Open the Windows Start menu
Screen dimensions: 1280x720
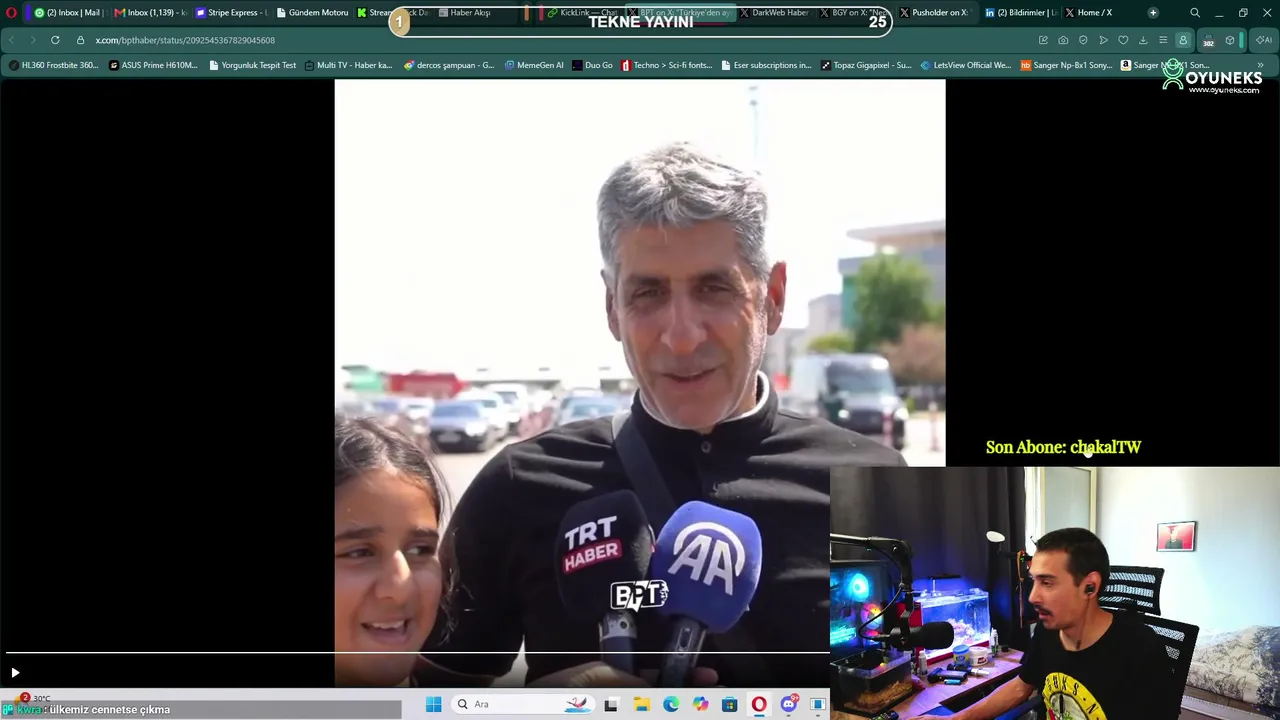pos(433,705)
